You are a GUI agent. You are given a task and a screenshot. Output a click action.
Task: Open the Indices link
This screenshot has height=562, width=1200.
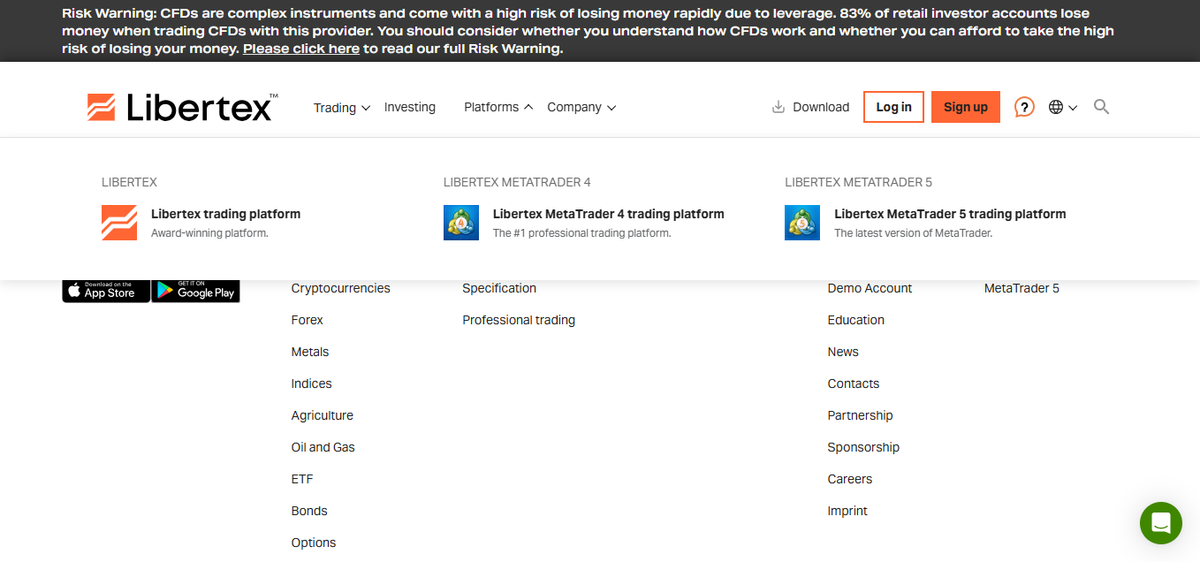(311, 384)
